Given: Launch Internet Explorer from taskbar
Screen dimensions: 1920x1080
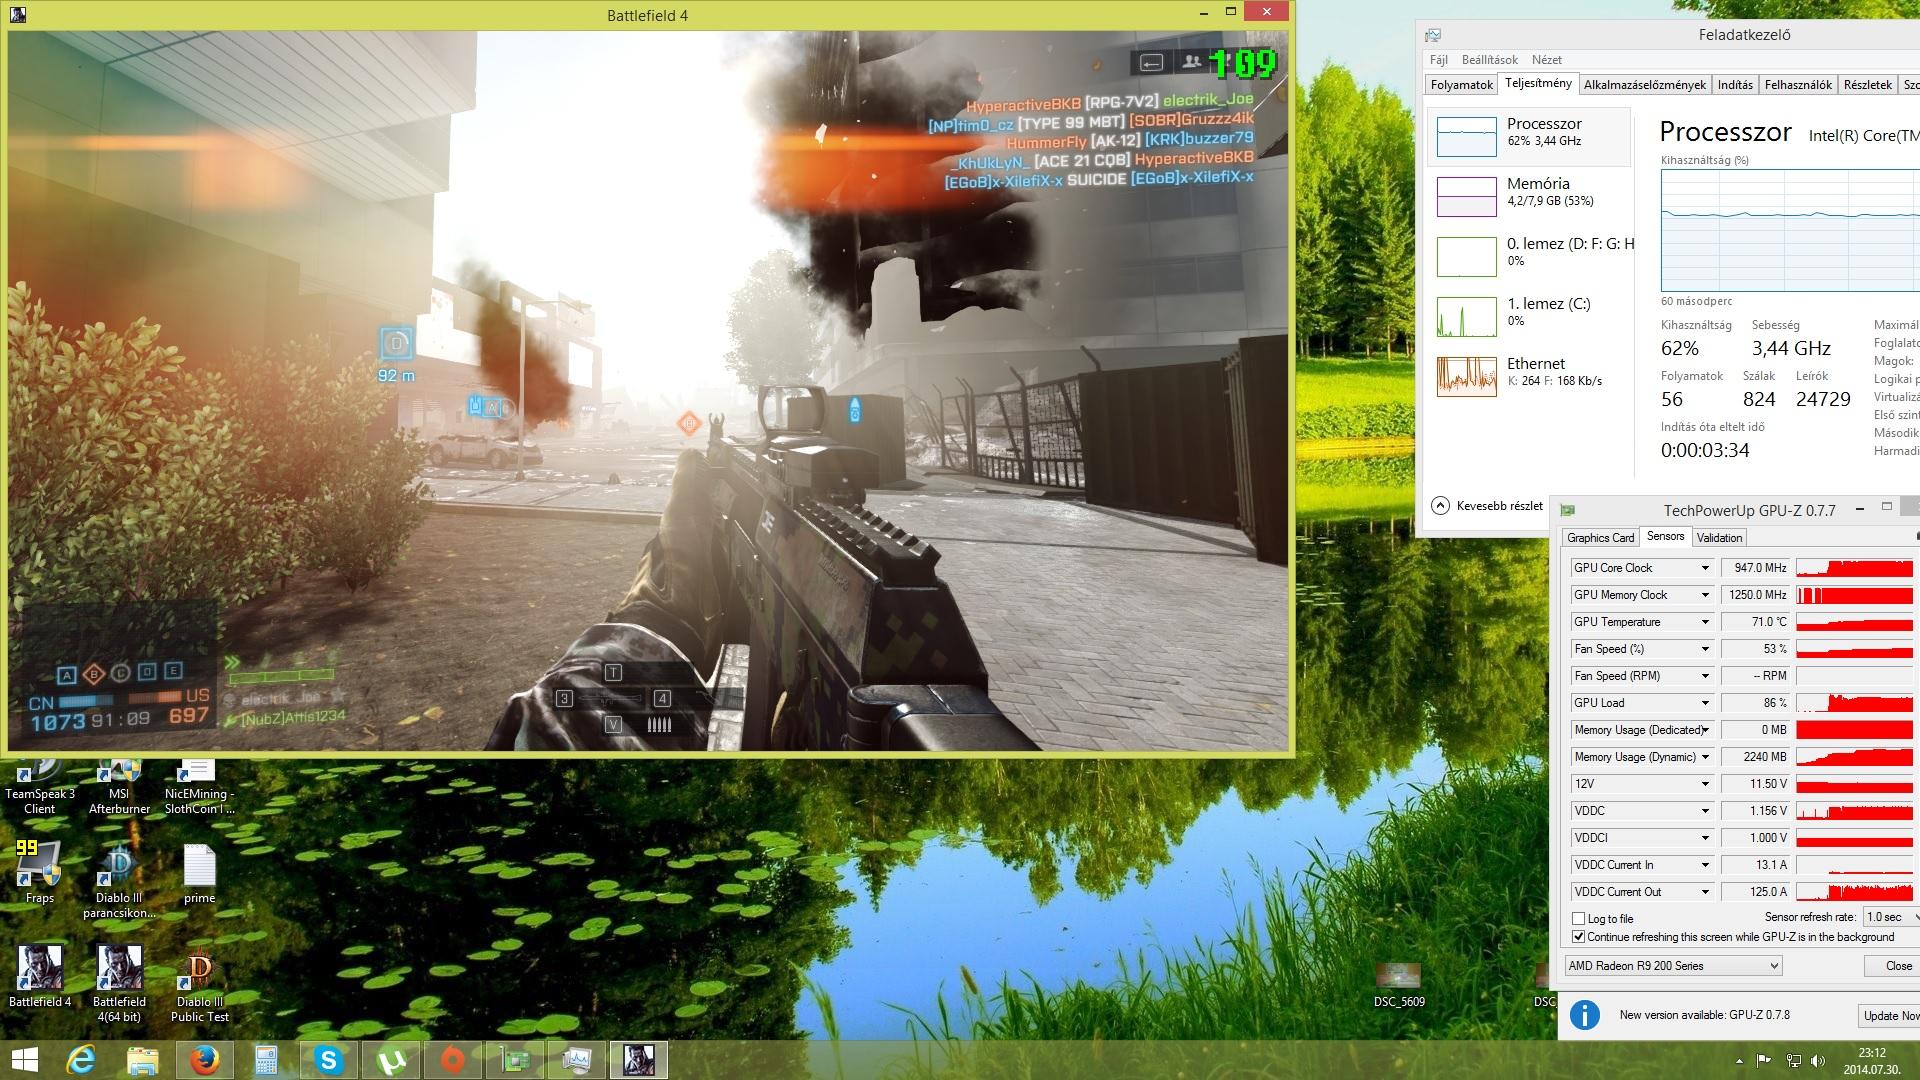Looking at the screenshot, I should pos(81,1060).
